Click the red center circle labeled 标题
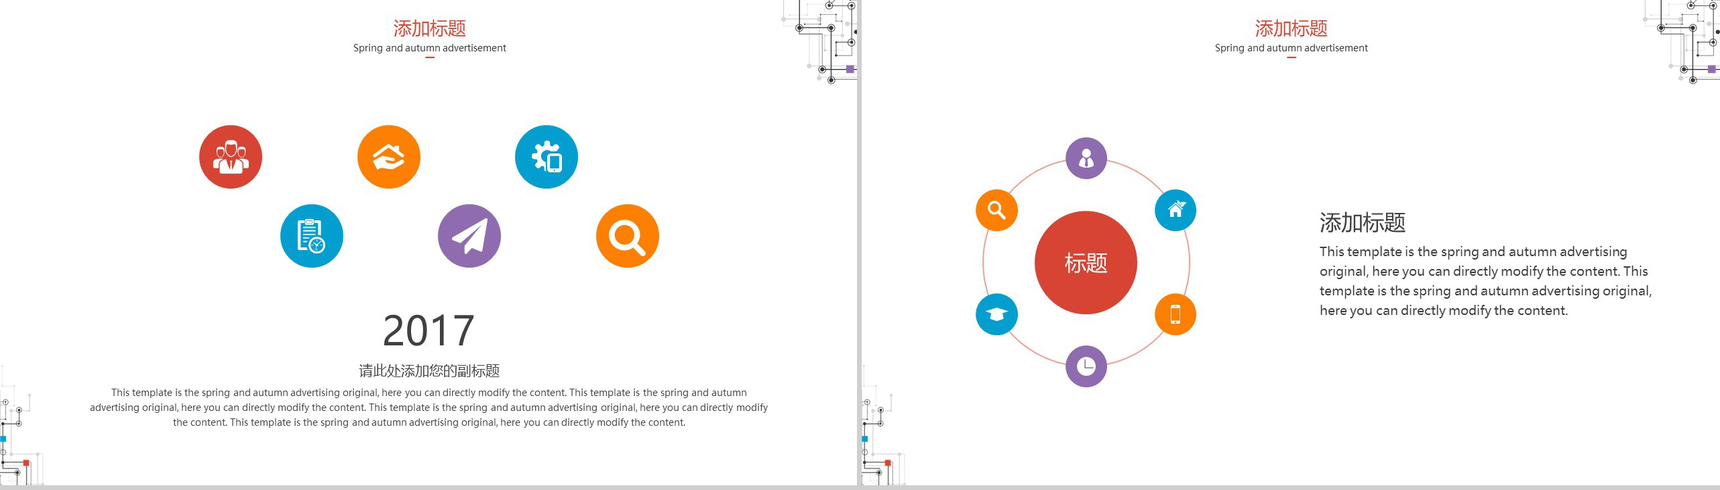The image size is (1720, 490). 1086,263
